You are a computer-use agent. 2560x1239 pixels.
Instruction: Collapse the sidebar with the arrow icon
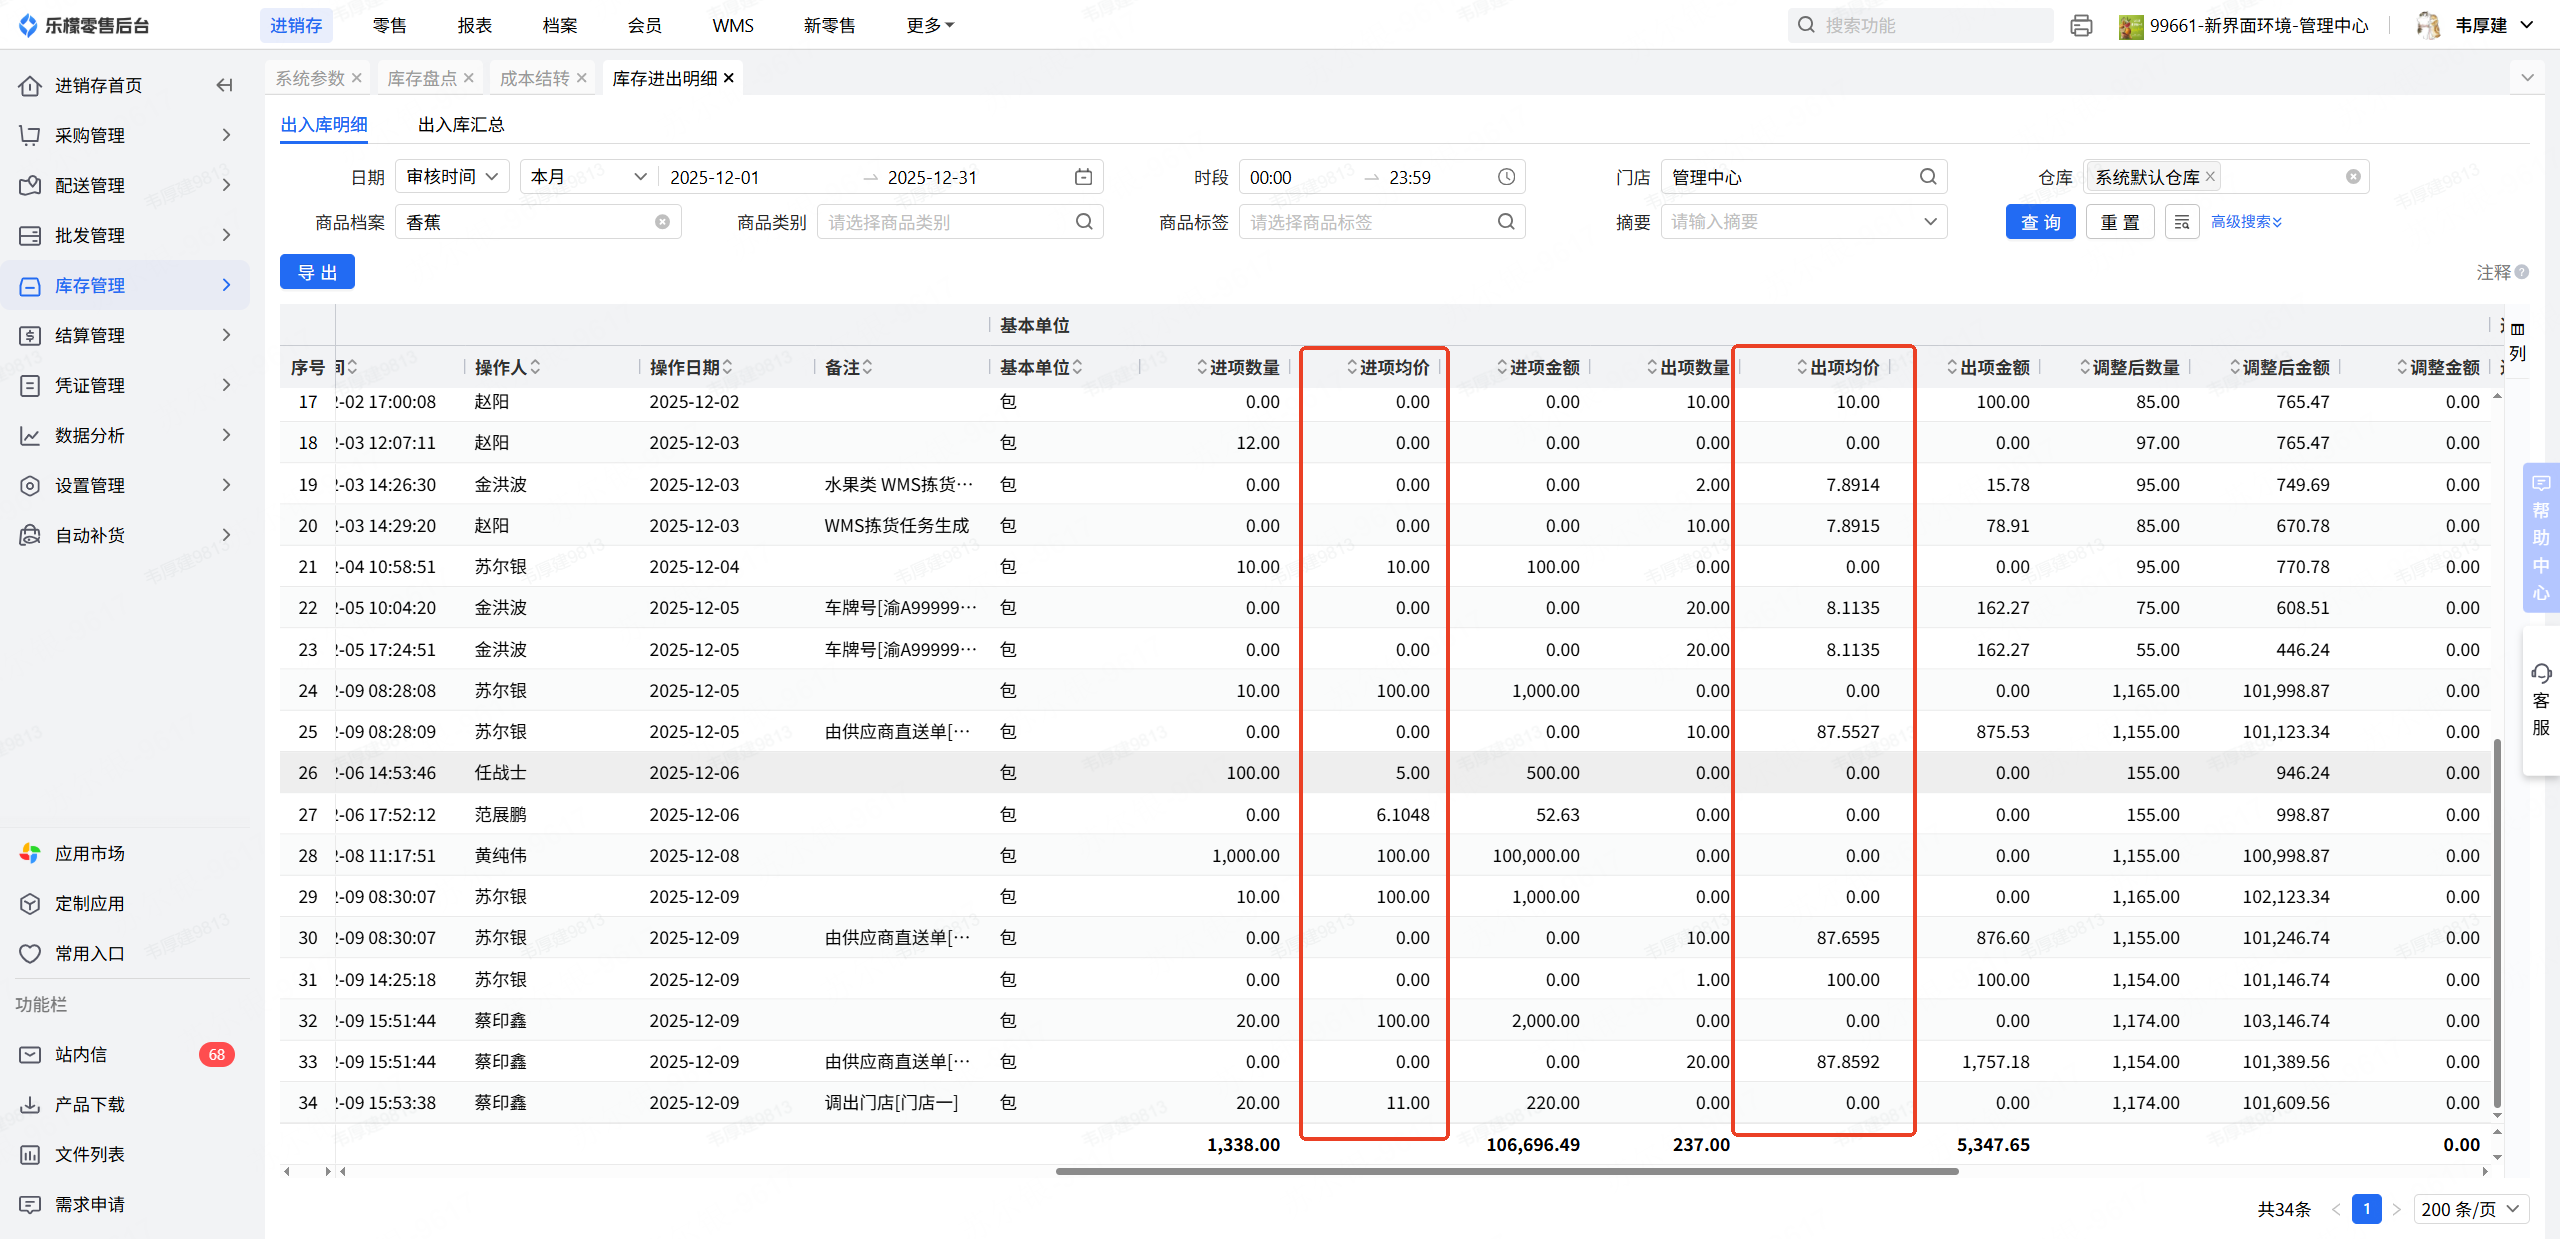(x=225, y=86)
